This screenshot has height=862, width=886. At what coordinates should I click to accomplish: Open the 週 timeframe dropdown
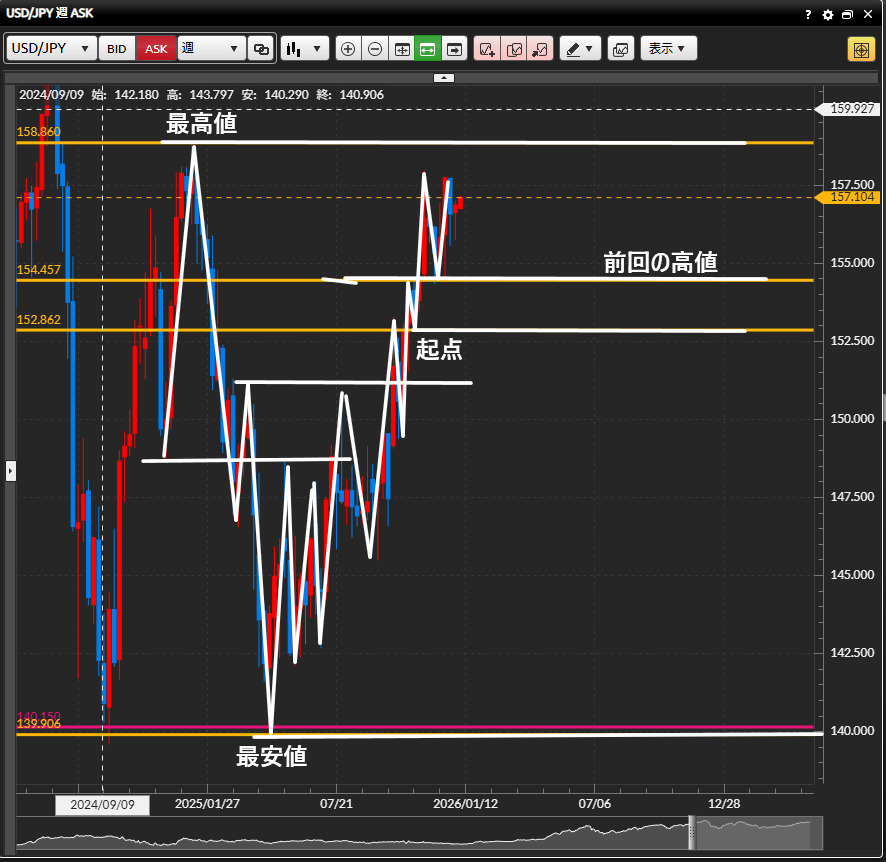click(211, 49)
